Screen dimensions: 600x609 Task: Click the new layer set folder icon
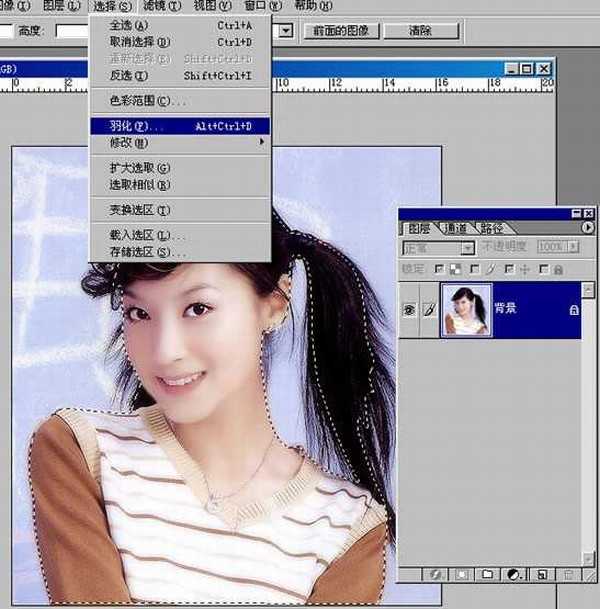click(487, 575)
